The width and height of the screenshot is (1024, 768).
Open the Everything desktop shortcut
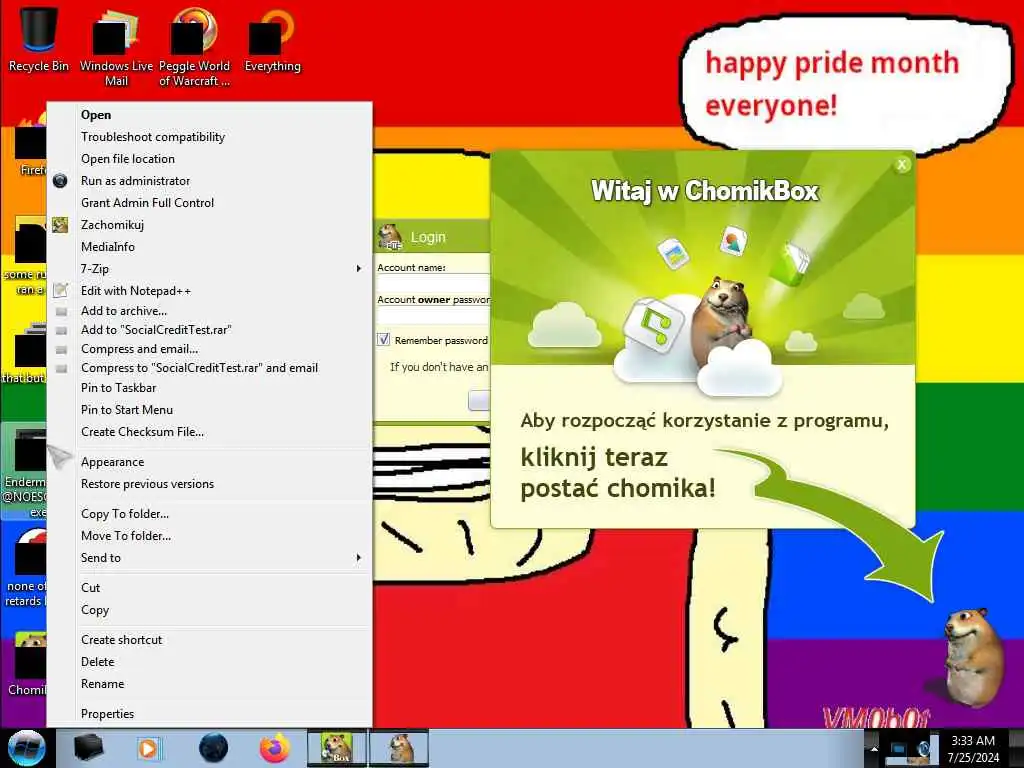click(x=272, y=39)
